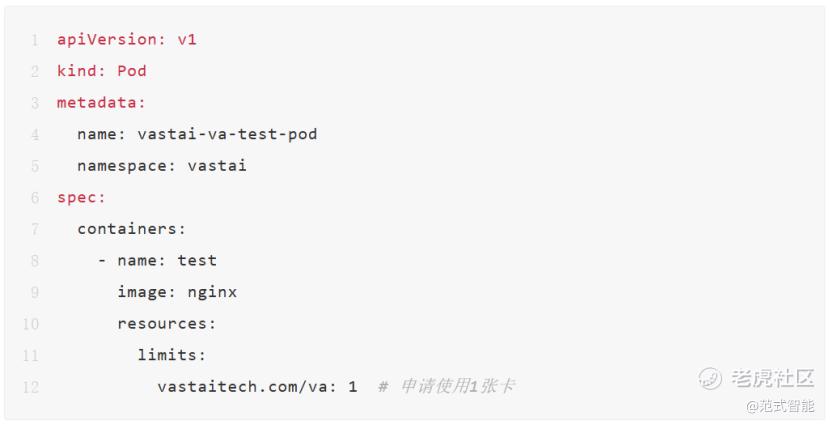The height and width of the screenshot is (425, 830).
Task: Click the Tiger community watermark logo icon
Action: coord(710,378)
